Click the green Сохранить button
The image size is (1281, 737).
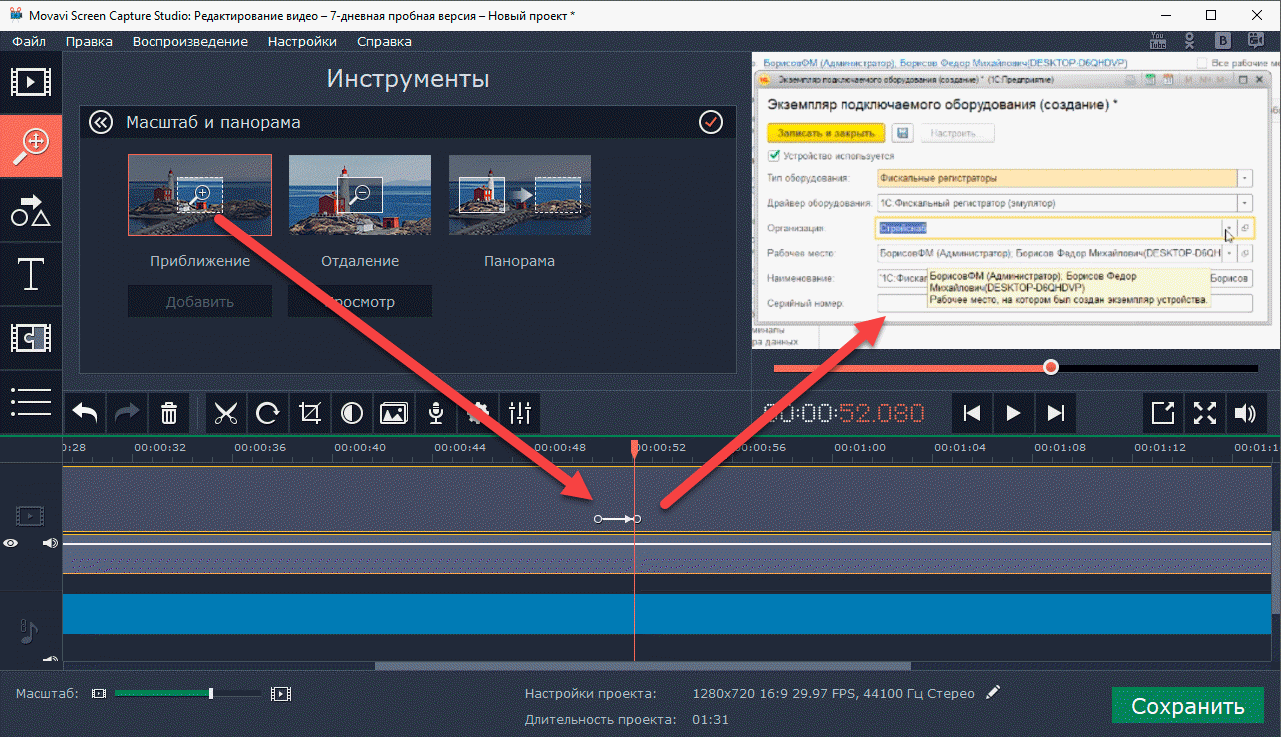point(1187,706)
